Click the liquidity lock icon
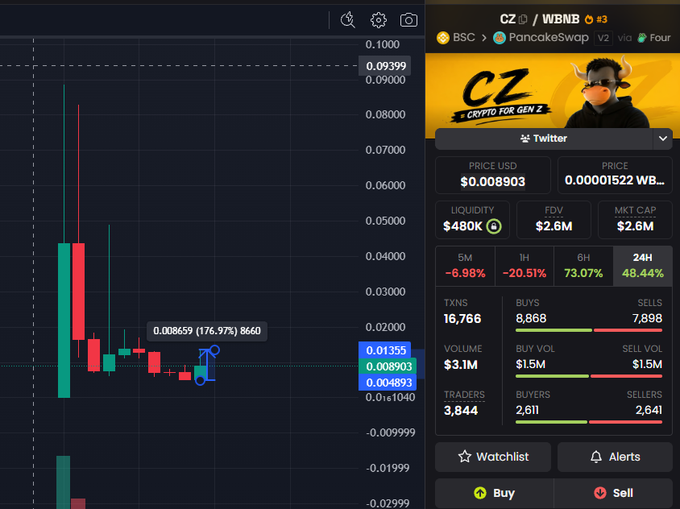Viewport: 680px width, 509px height. [x=494, y=226]
